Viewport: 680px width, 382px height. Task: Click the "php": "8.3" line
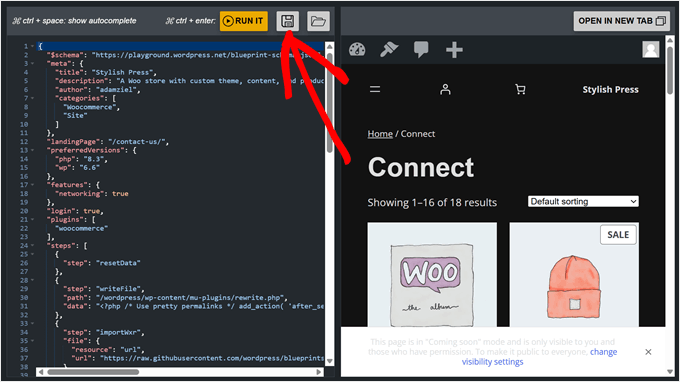click(81, 159)
